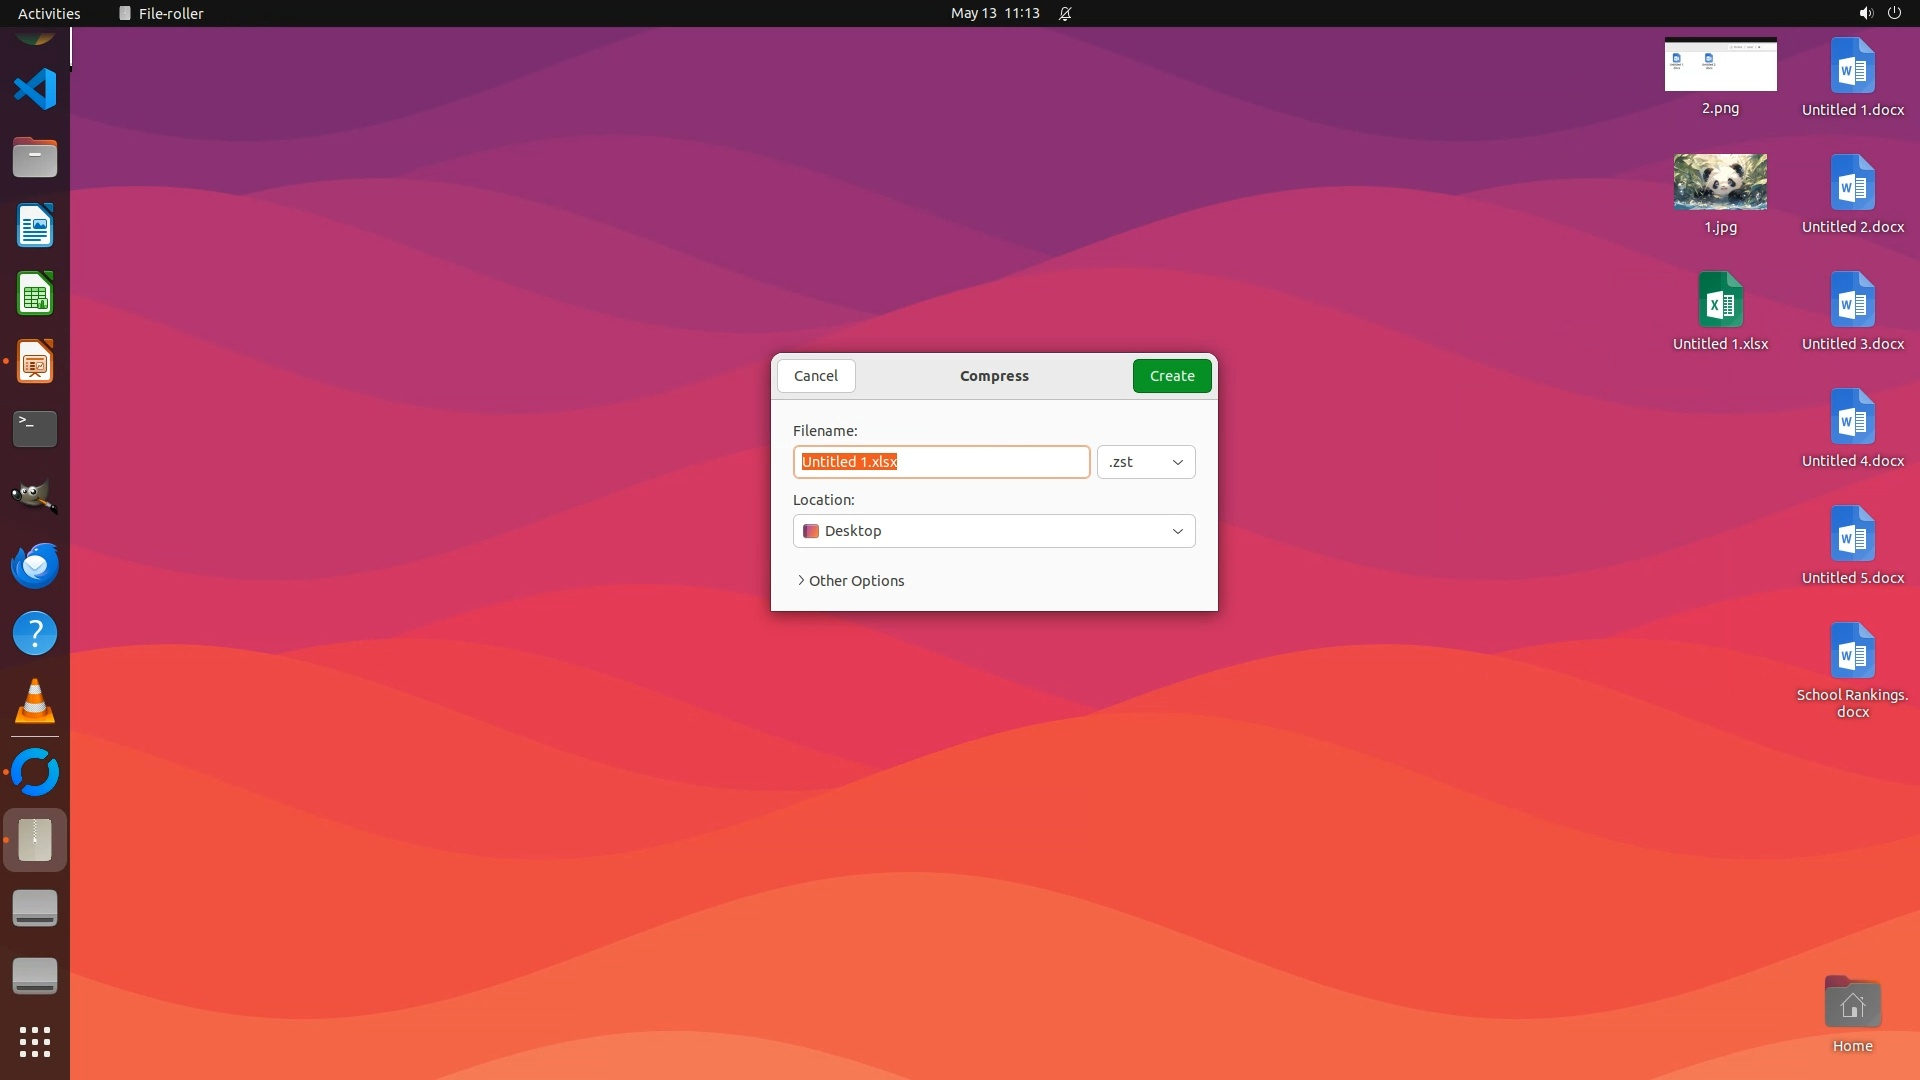Open the .zst archive format dropdown
This screenshot has height=1080, width=1920.
tap(1146, 462)
